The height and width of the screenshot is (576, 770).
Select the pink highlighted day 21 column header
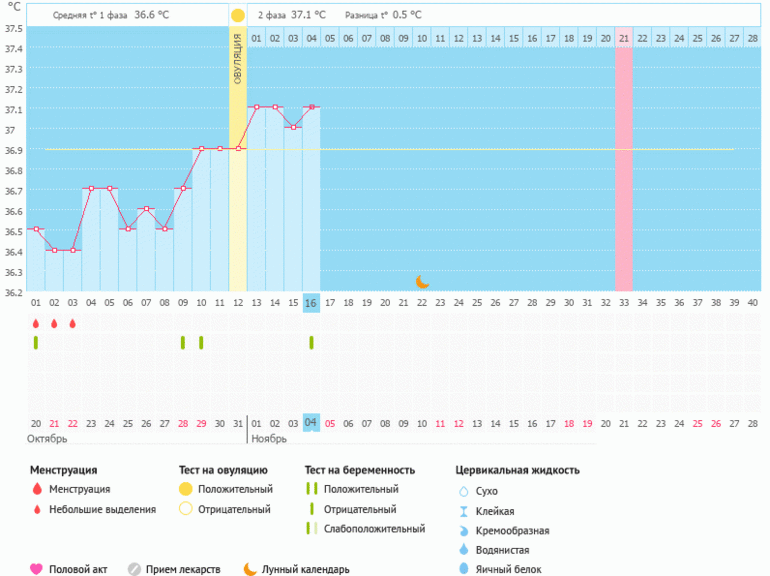(x=623, y=38)
